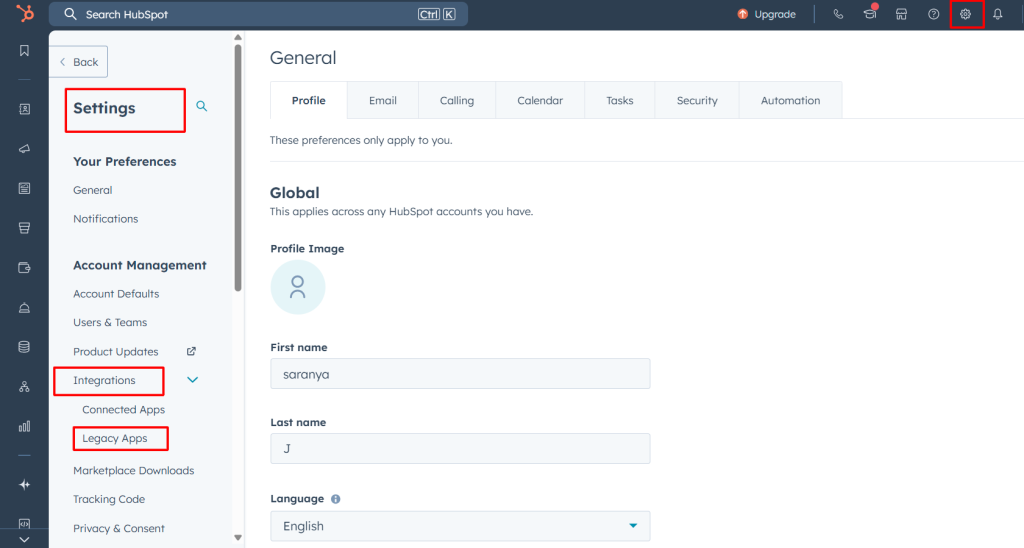
Task: Collapse the Integrations chevron
Action: (x=193, y=380)
